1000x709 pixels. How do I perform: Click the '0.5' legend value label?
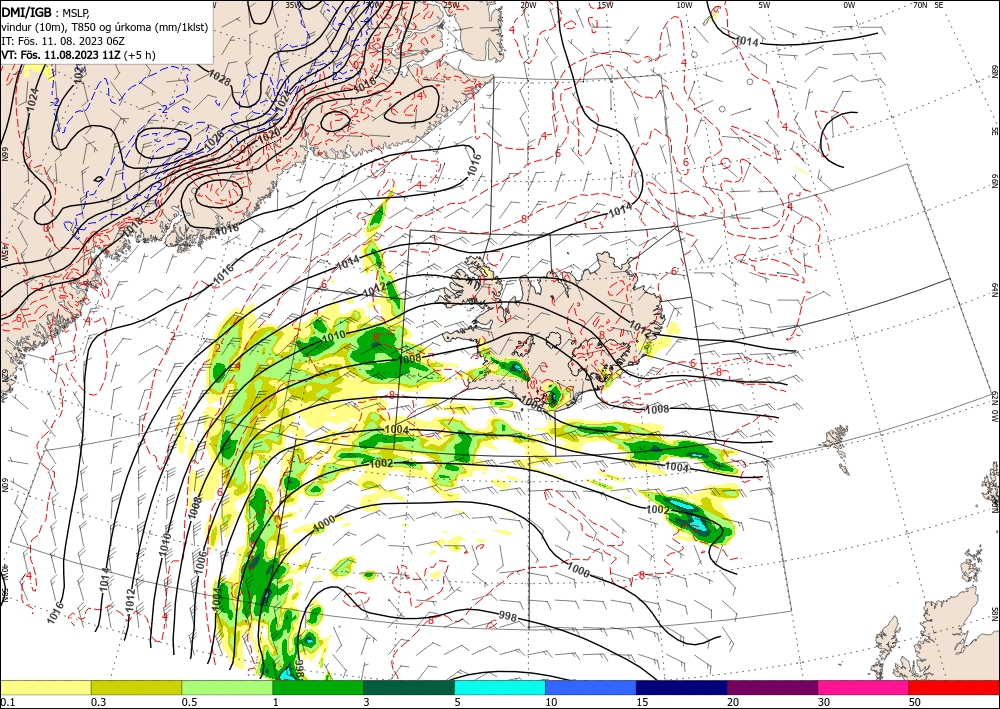pyautogui.click(x=189, y=702)
